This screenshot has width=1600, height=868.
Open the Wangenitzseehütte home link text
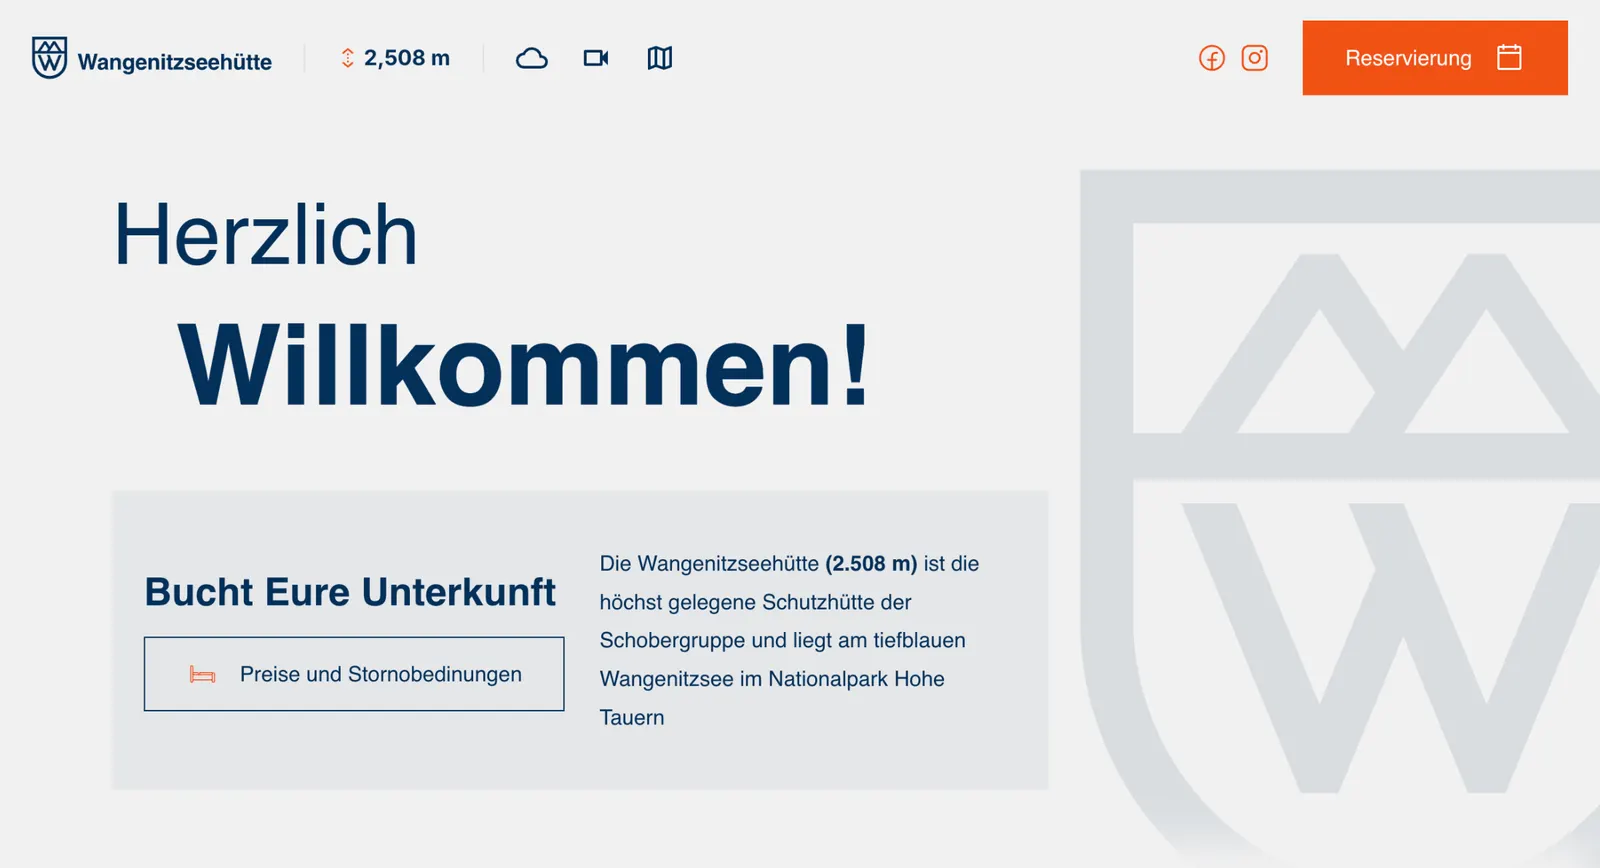175,62
